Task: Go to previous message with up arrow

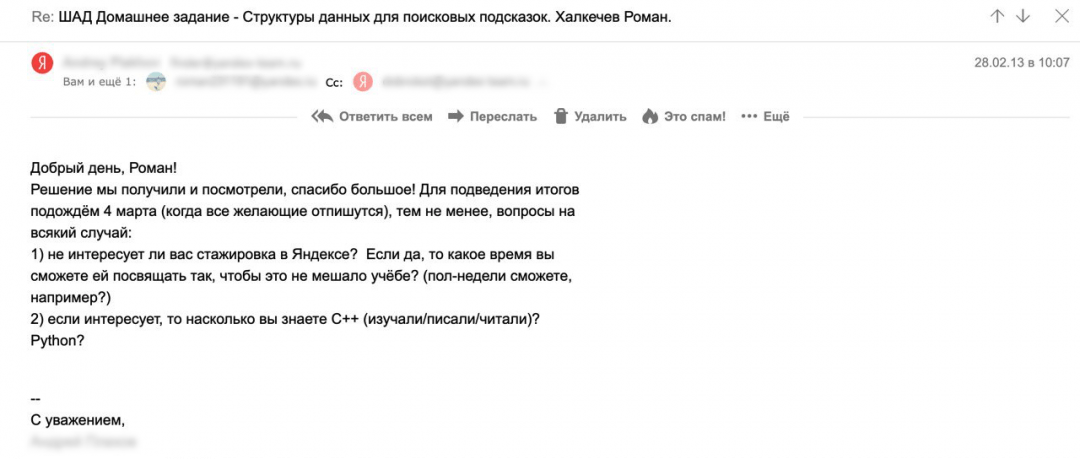Action: [x=997, y=16]
